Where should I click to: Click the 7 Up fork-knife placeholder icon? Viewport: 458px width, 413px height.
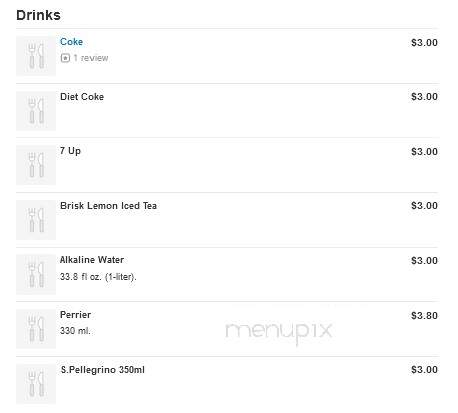[x=36, y=165]
